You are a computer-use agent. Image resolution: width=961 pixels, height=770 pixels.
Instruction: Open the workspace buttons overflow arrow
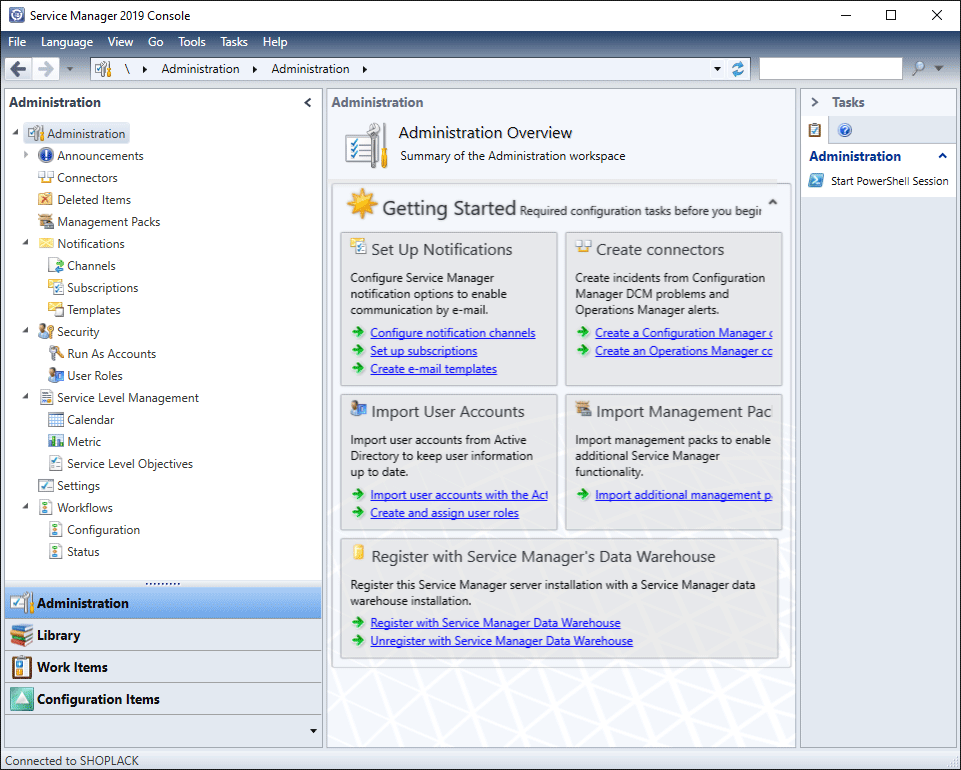pyautogui.click(x=313, y=731)
